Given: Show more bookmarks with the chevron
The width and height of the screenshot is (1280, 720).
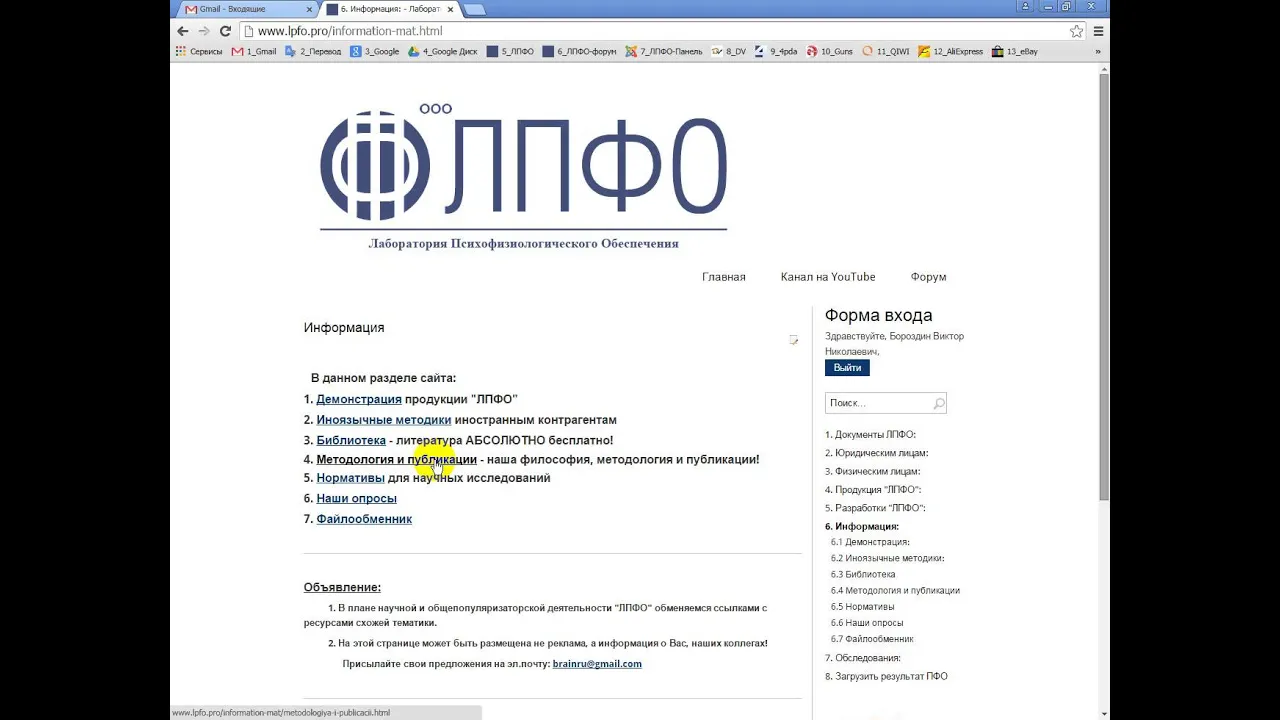Looking at the screenshot, I should (x=1098, y=51).
